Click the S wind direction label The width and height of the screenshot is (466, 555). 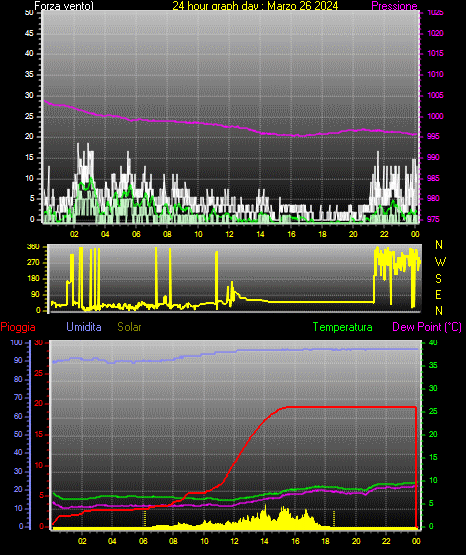[438, 279]
